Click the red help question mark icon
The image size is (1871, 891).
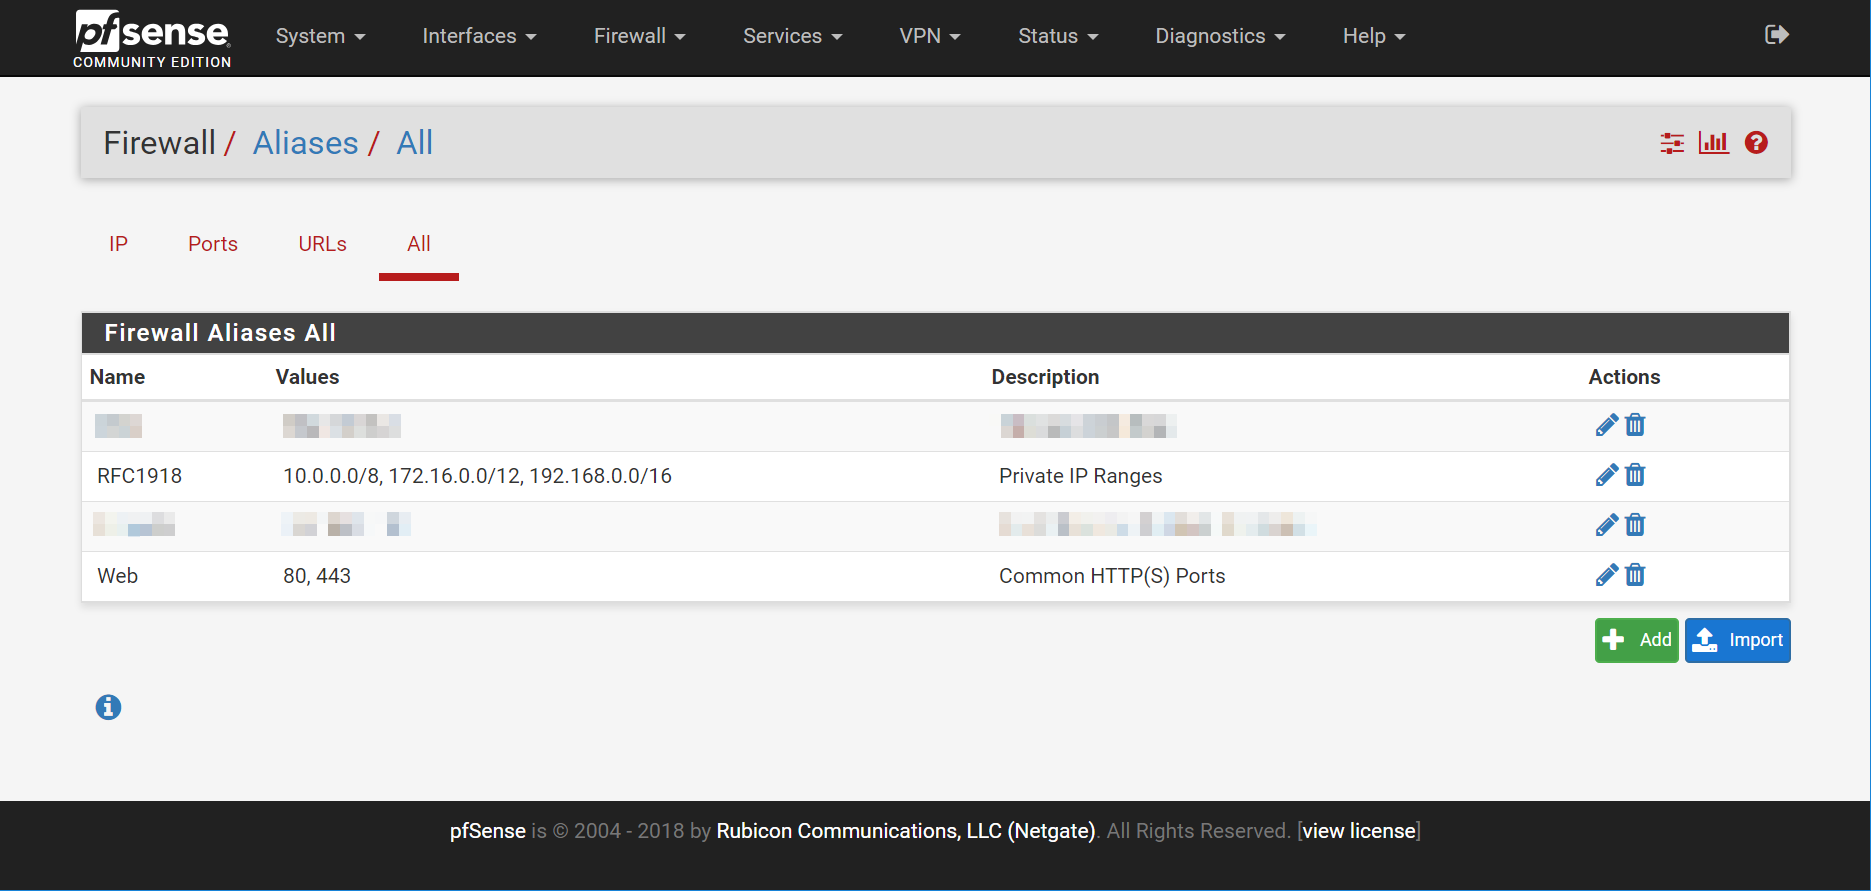coord(1756,143)
